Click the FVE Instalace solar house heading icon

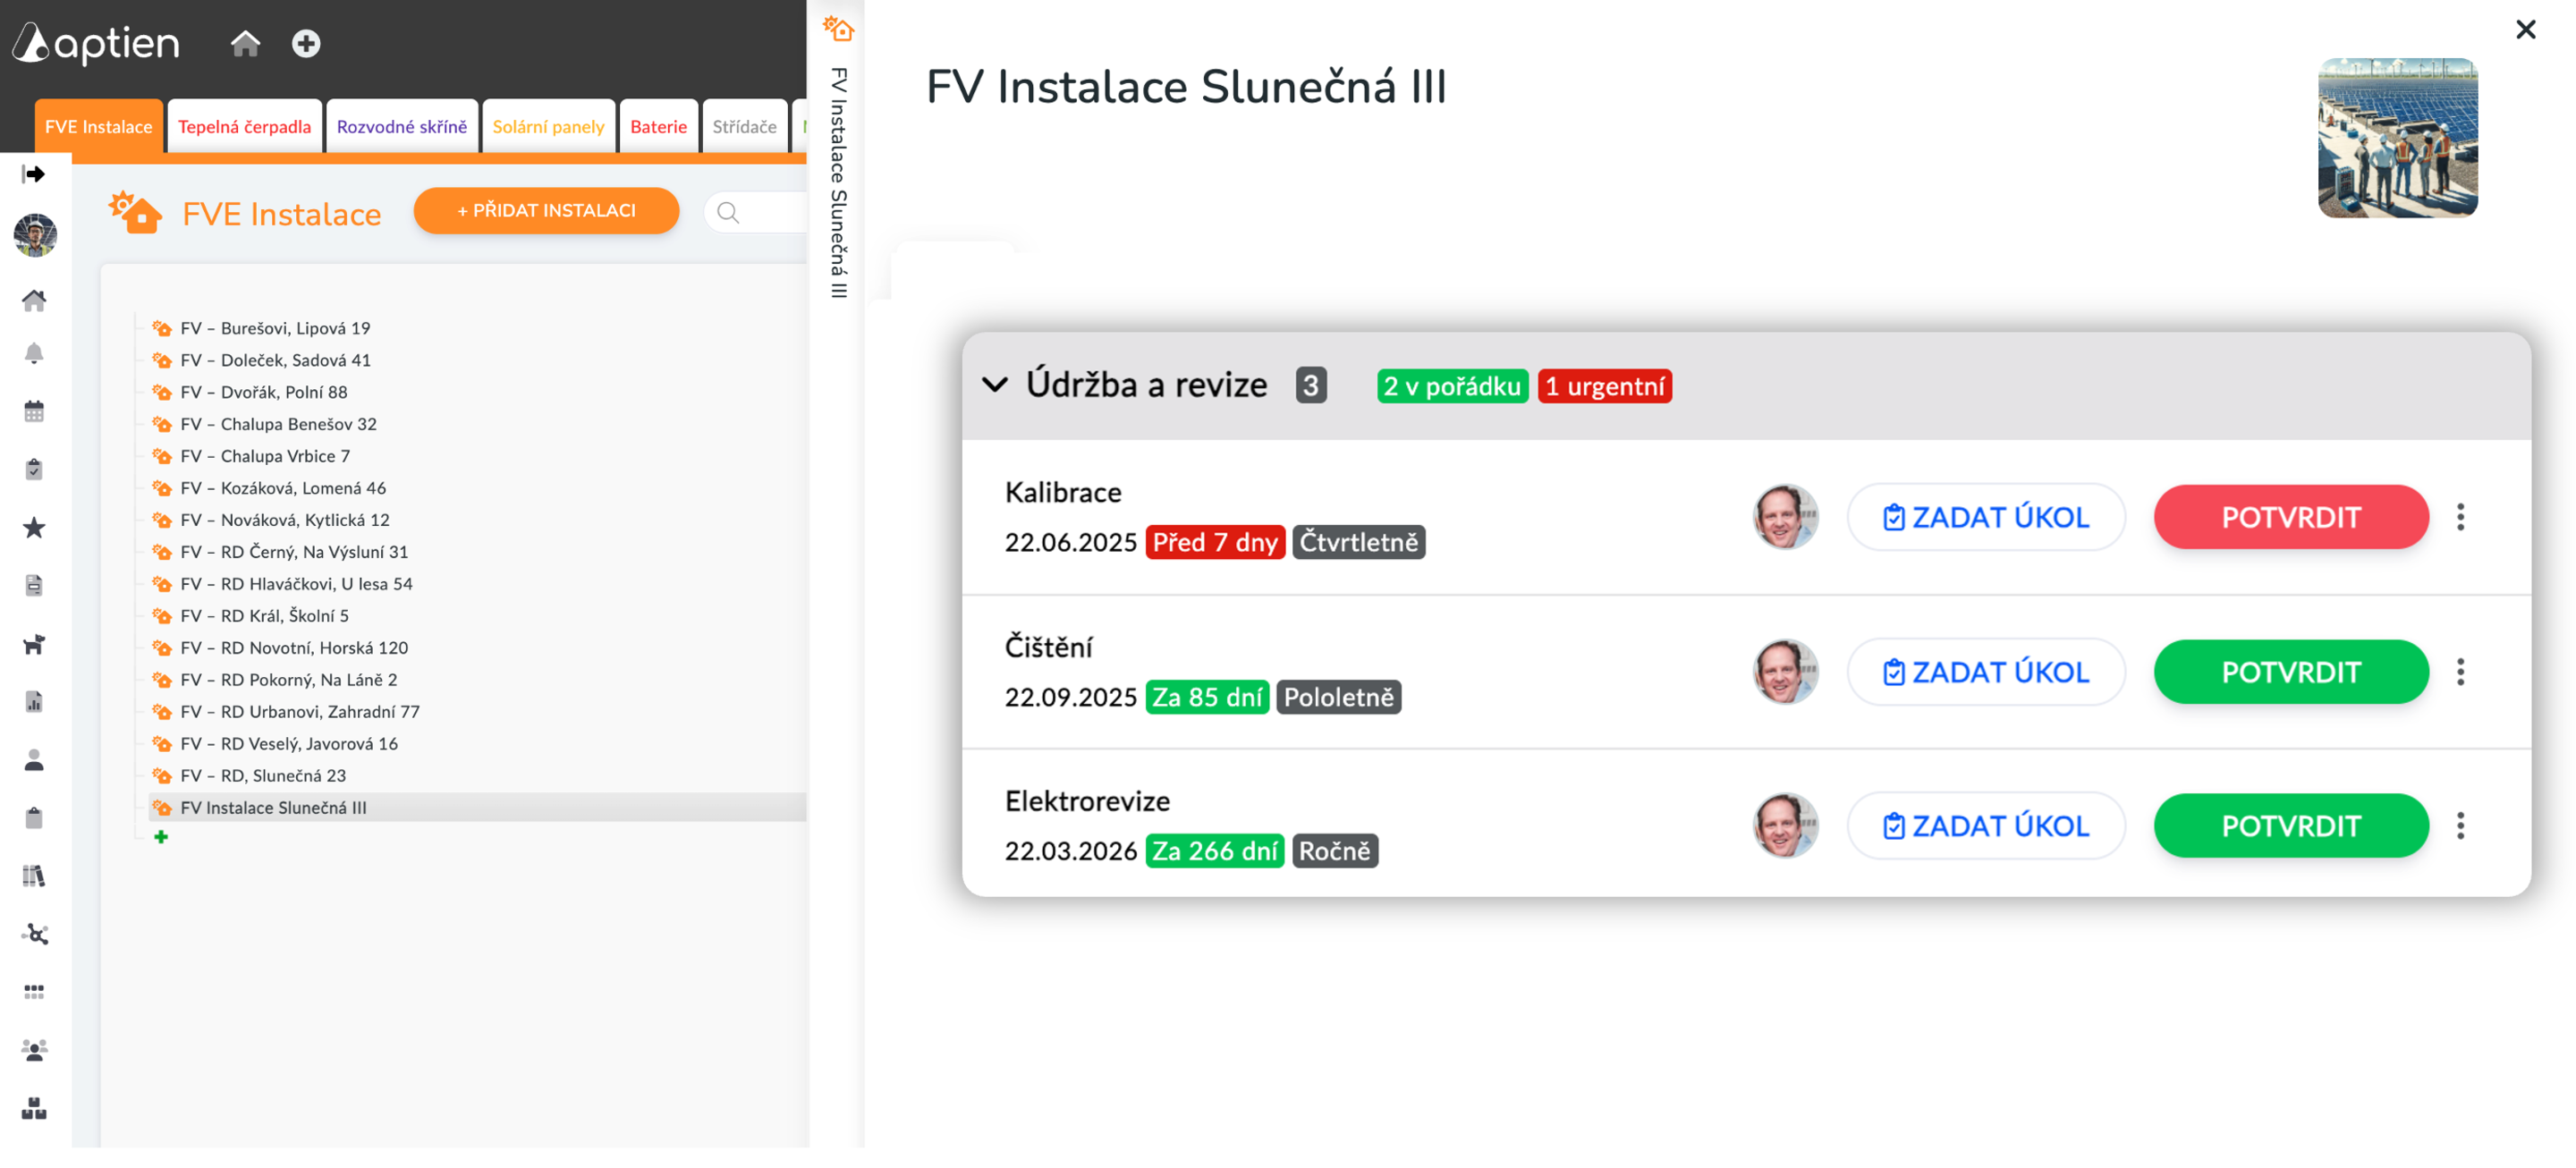(135, 212)
